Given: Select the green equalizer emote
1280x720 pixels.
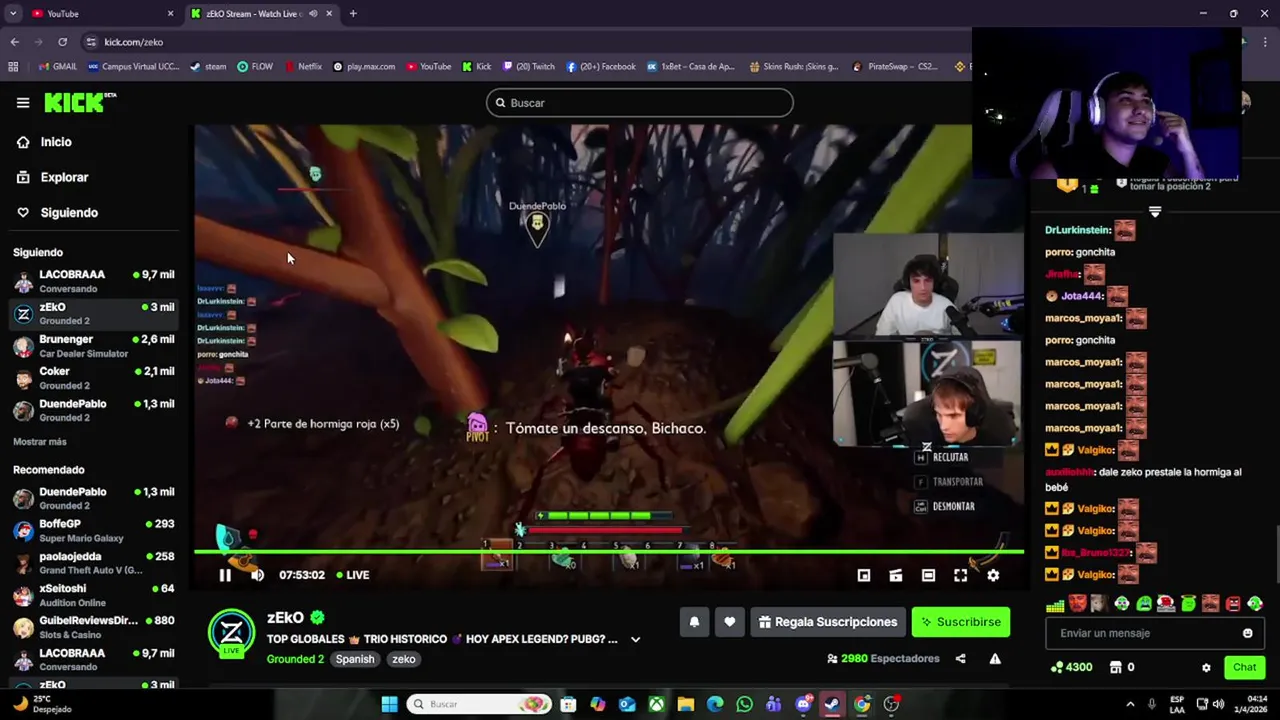Looking at the screenshot, I should pos(1055,604).
